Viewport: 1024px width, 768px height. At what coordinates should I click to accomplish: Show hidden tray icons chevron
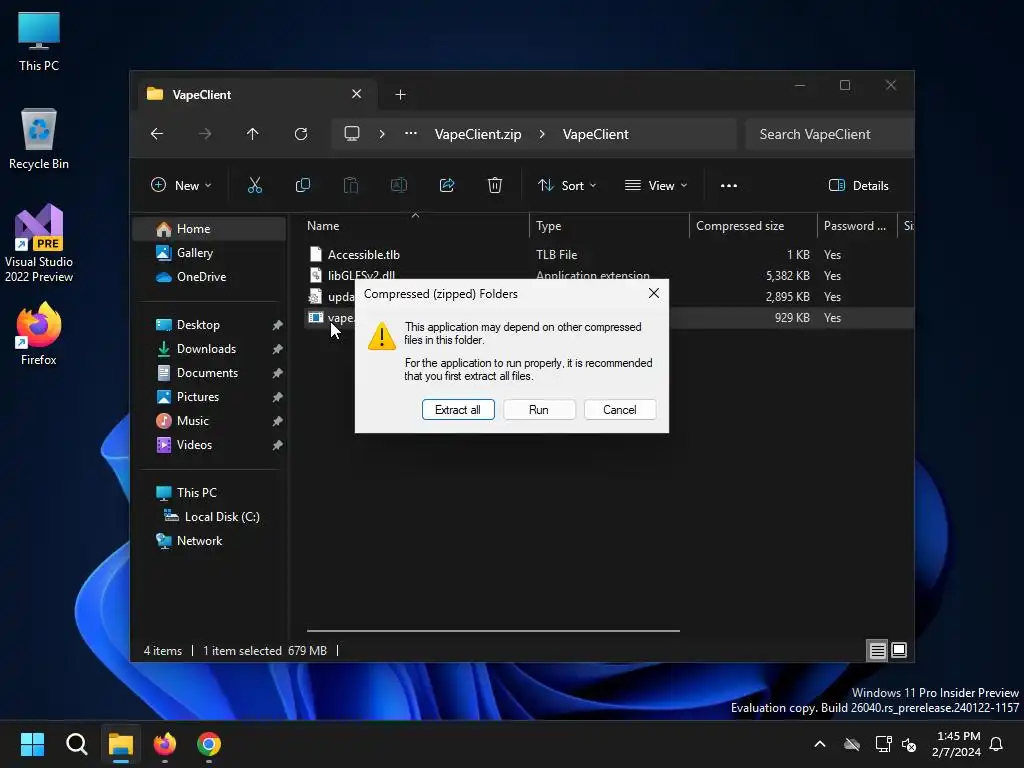(x=820, y=744)
